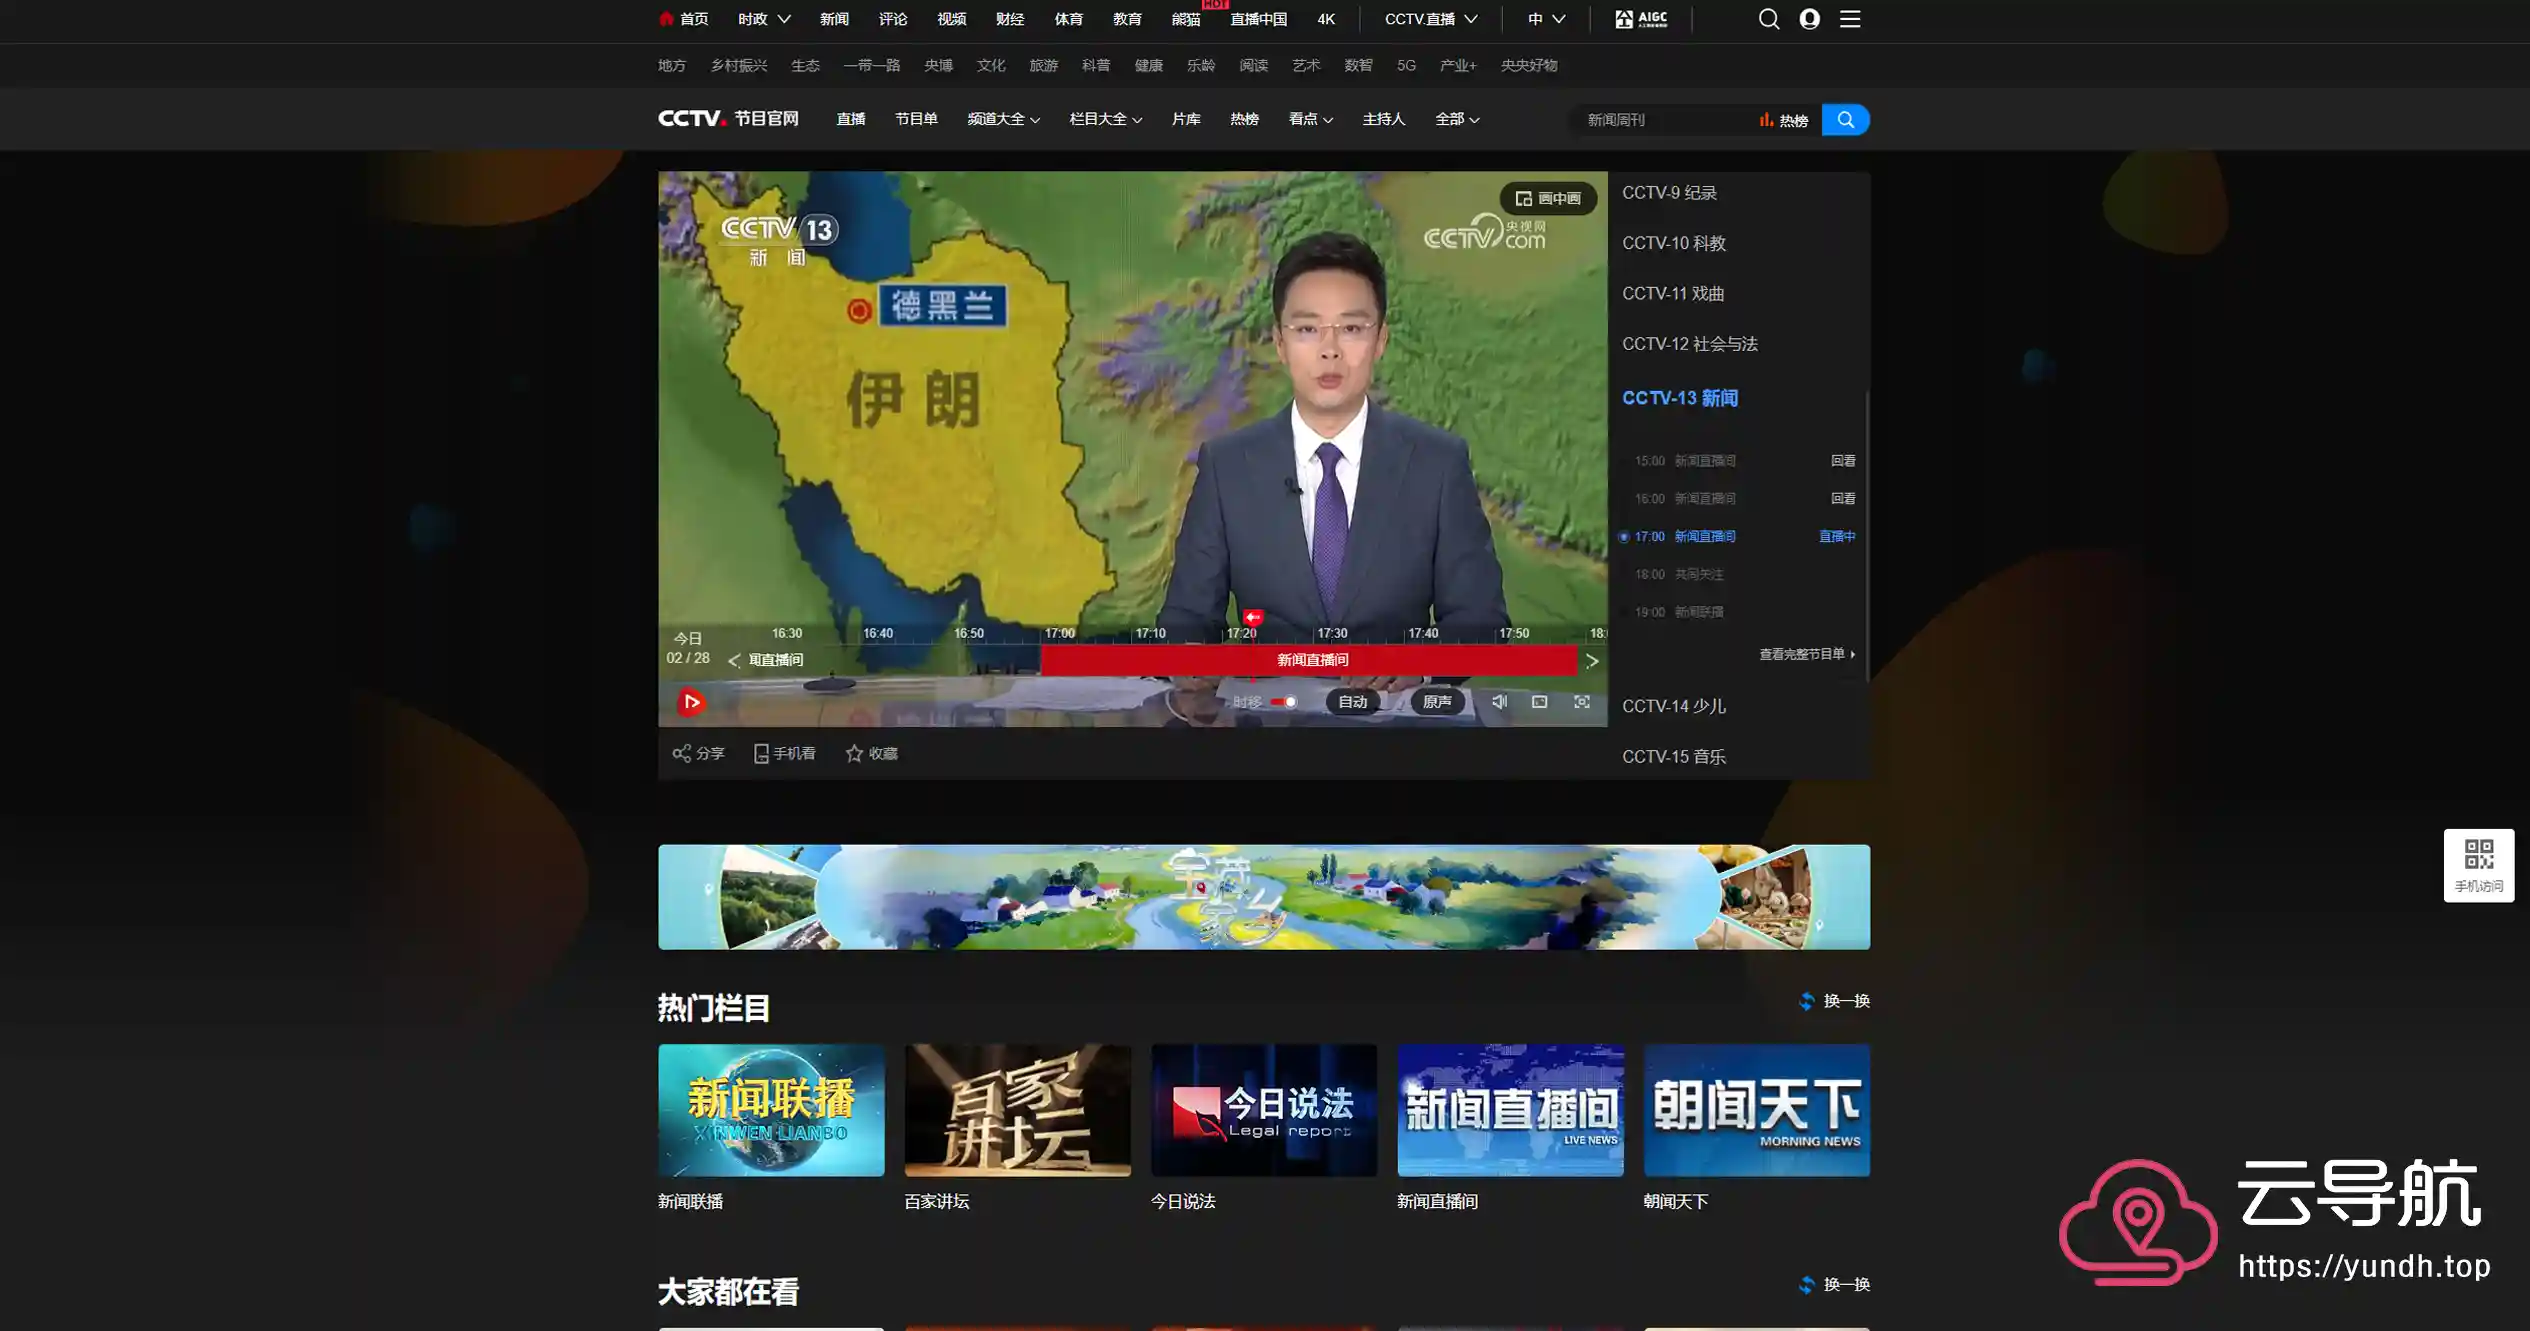Viewport: 2530px width, 1331px height.
Task: Toggle the 原声 original audio button
Action: click(x=1437, y=702)
